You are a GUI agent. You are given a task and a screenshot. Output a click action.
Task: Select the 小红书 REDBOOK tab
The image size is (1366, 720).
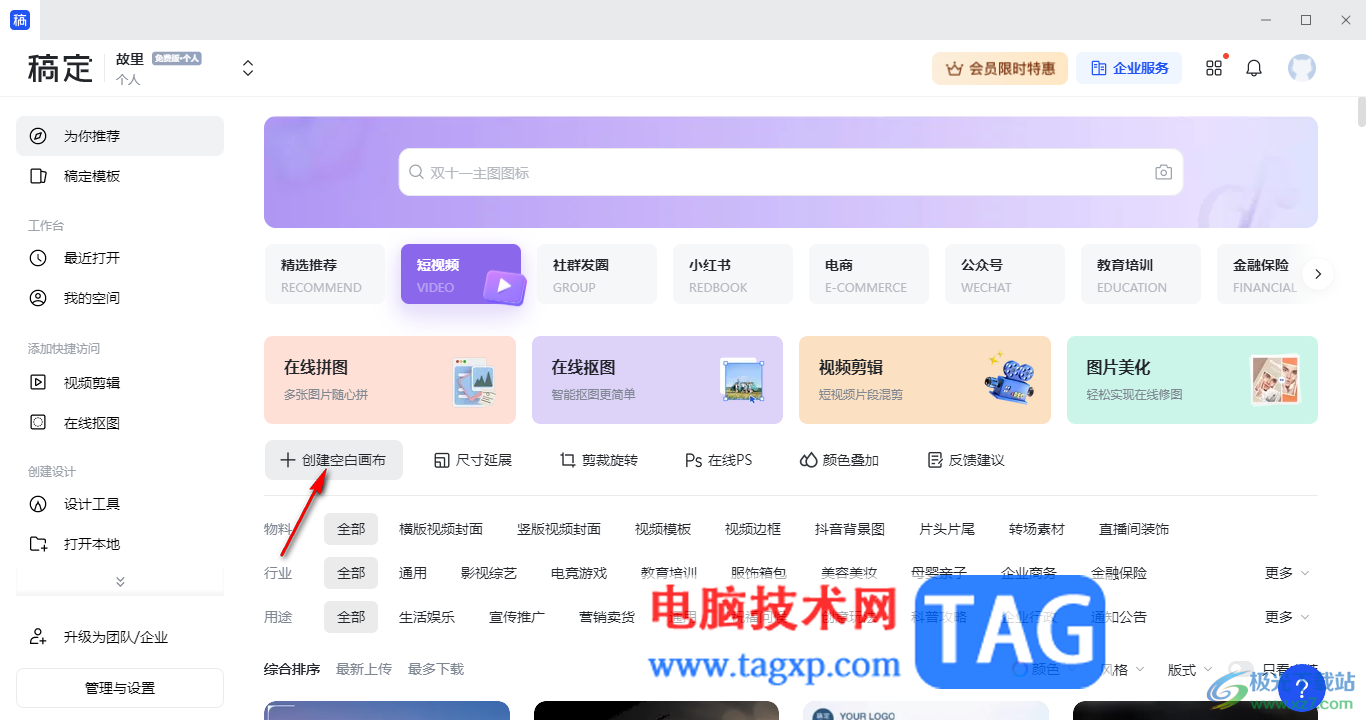tap(733, 274)
